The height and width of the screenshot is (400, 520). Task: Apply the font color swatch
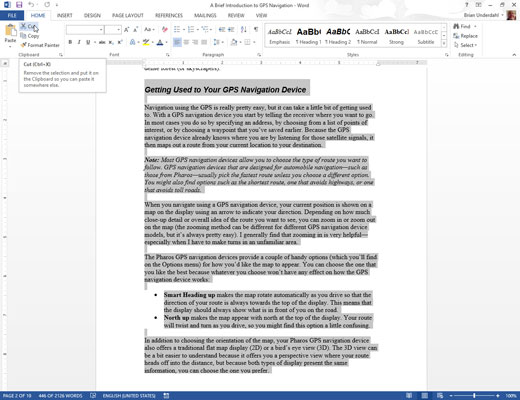160,42
